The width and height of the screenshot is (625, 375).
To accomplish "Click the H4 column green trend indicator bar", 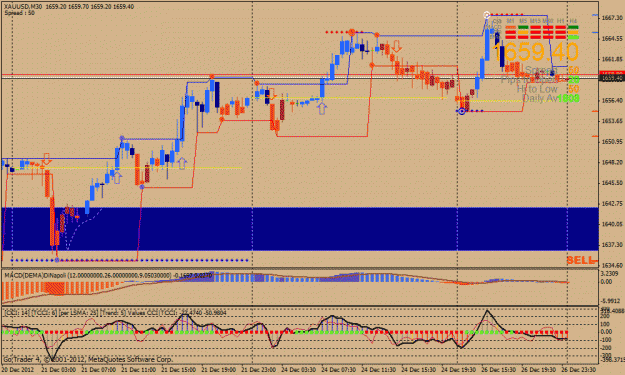I will pyautogui.click(x=573, y=27).
